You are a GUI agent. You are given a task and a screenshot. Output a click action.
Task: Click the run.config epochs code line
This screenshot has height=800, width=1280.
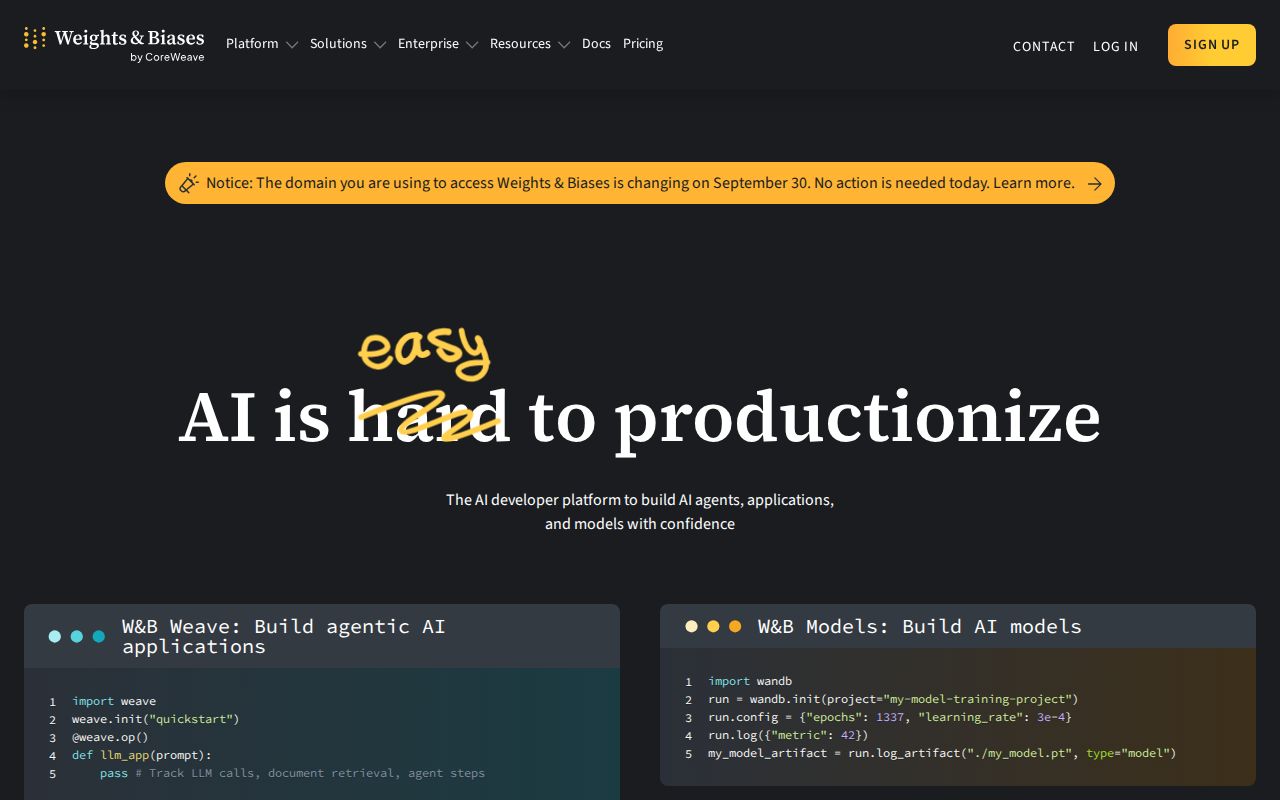click(890, 717)
